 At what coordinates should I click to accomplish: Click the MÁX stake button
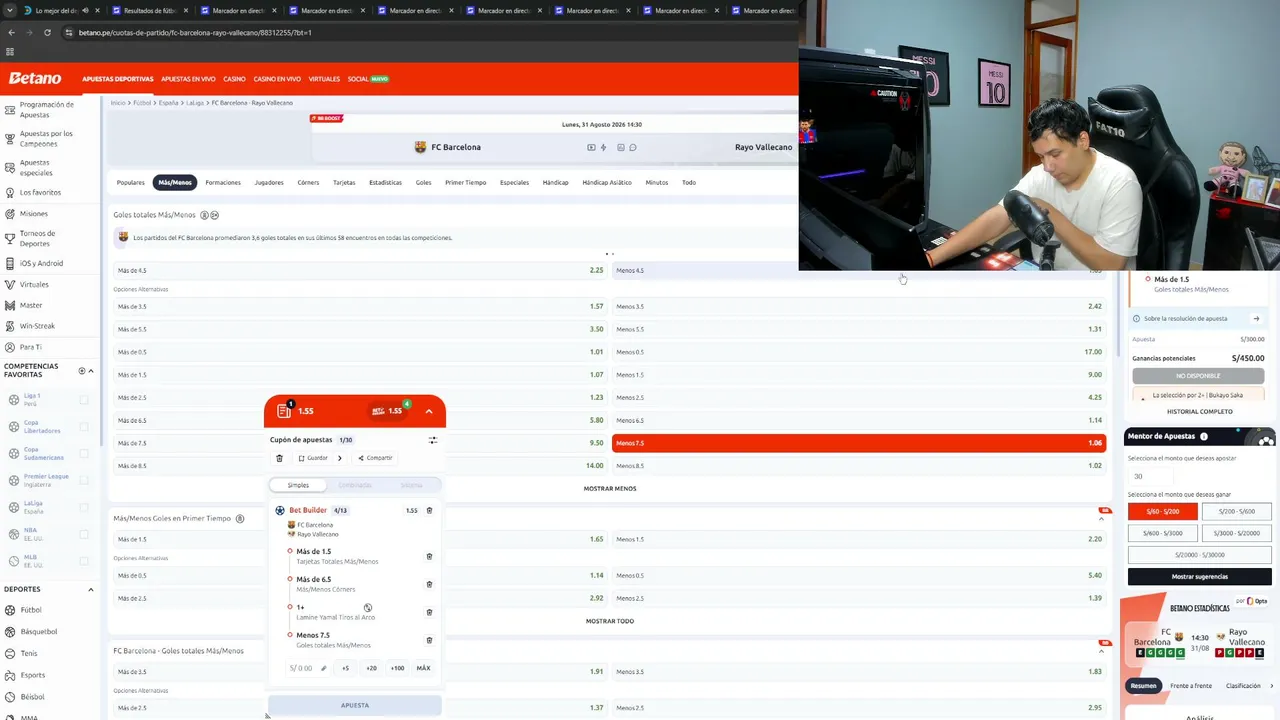pyautogui.click(x=424, y=668)
